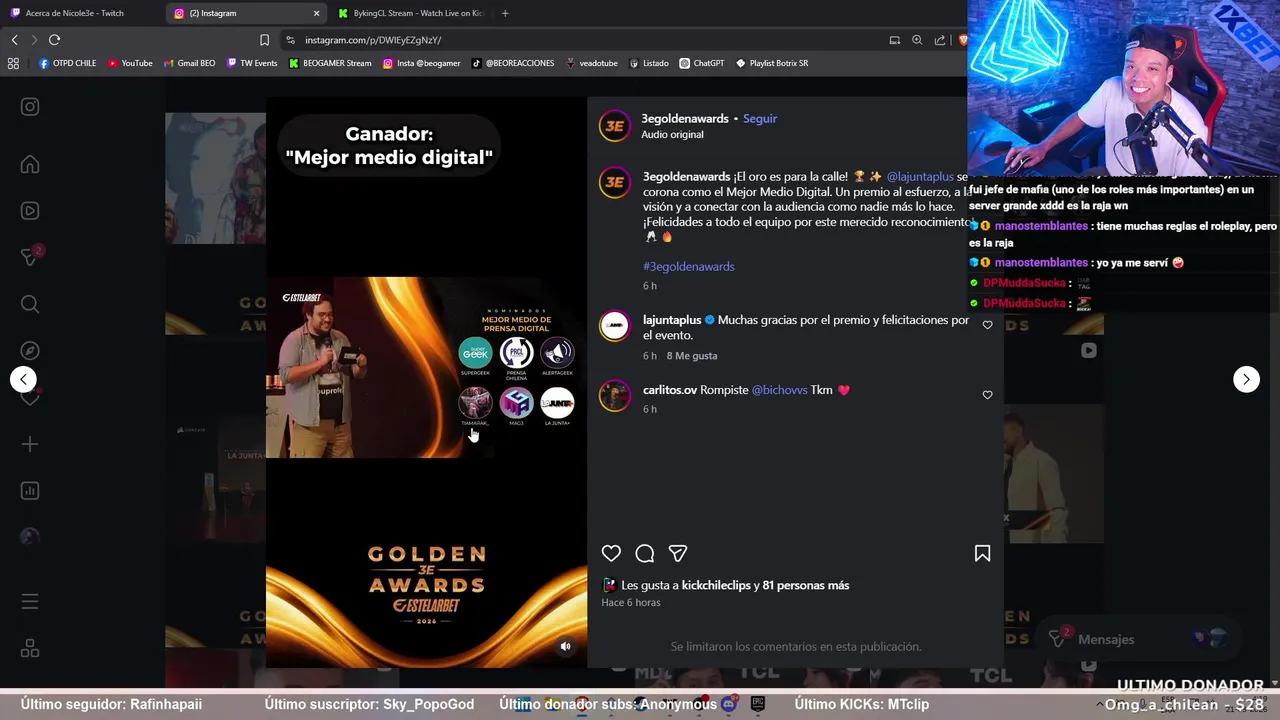Open carlitos.ov commenter profile
The width and height of the screenshot is (1280, 720).
[x=670, y=390]
